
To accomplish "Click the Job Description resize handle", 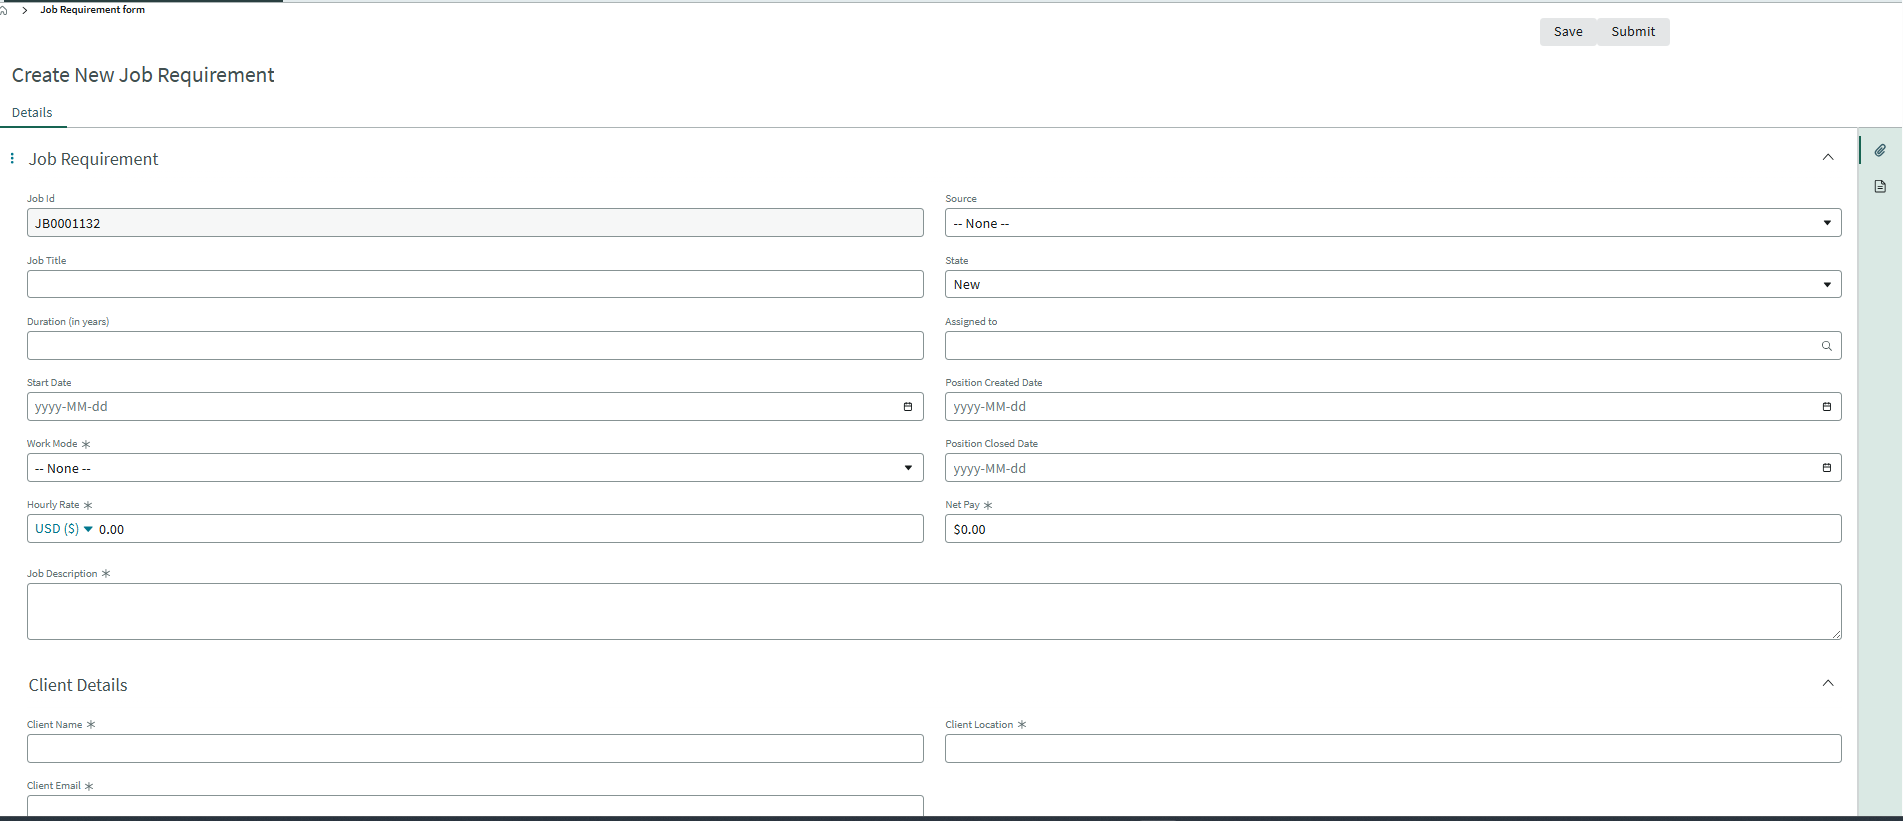I will 1836,634.
